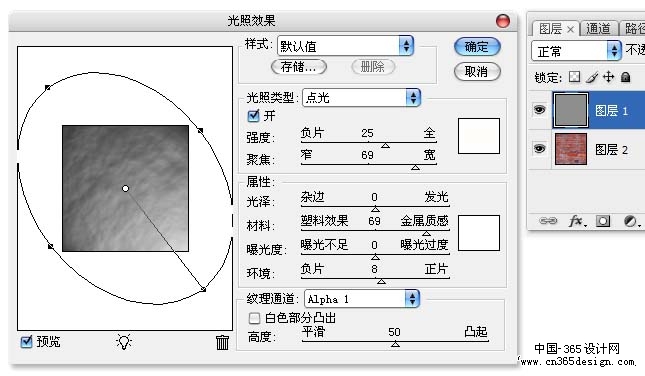Click the 取消 cancel button

click(477, 72)
